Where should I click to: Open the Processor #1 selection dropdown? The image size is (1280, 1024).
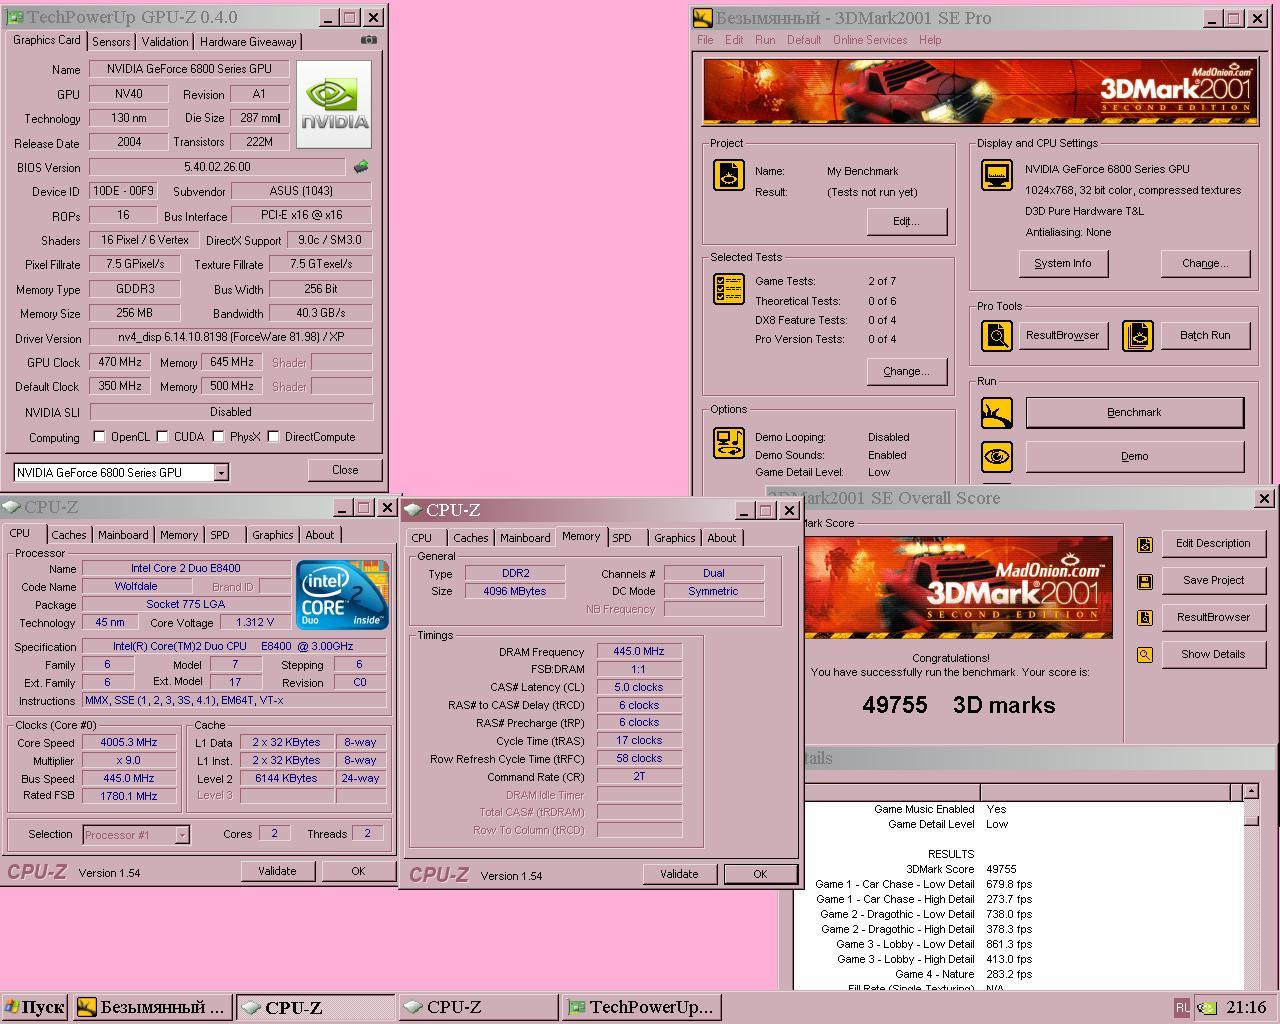click(182, 834)
